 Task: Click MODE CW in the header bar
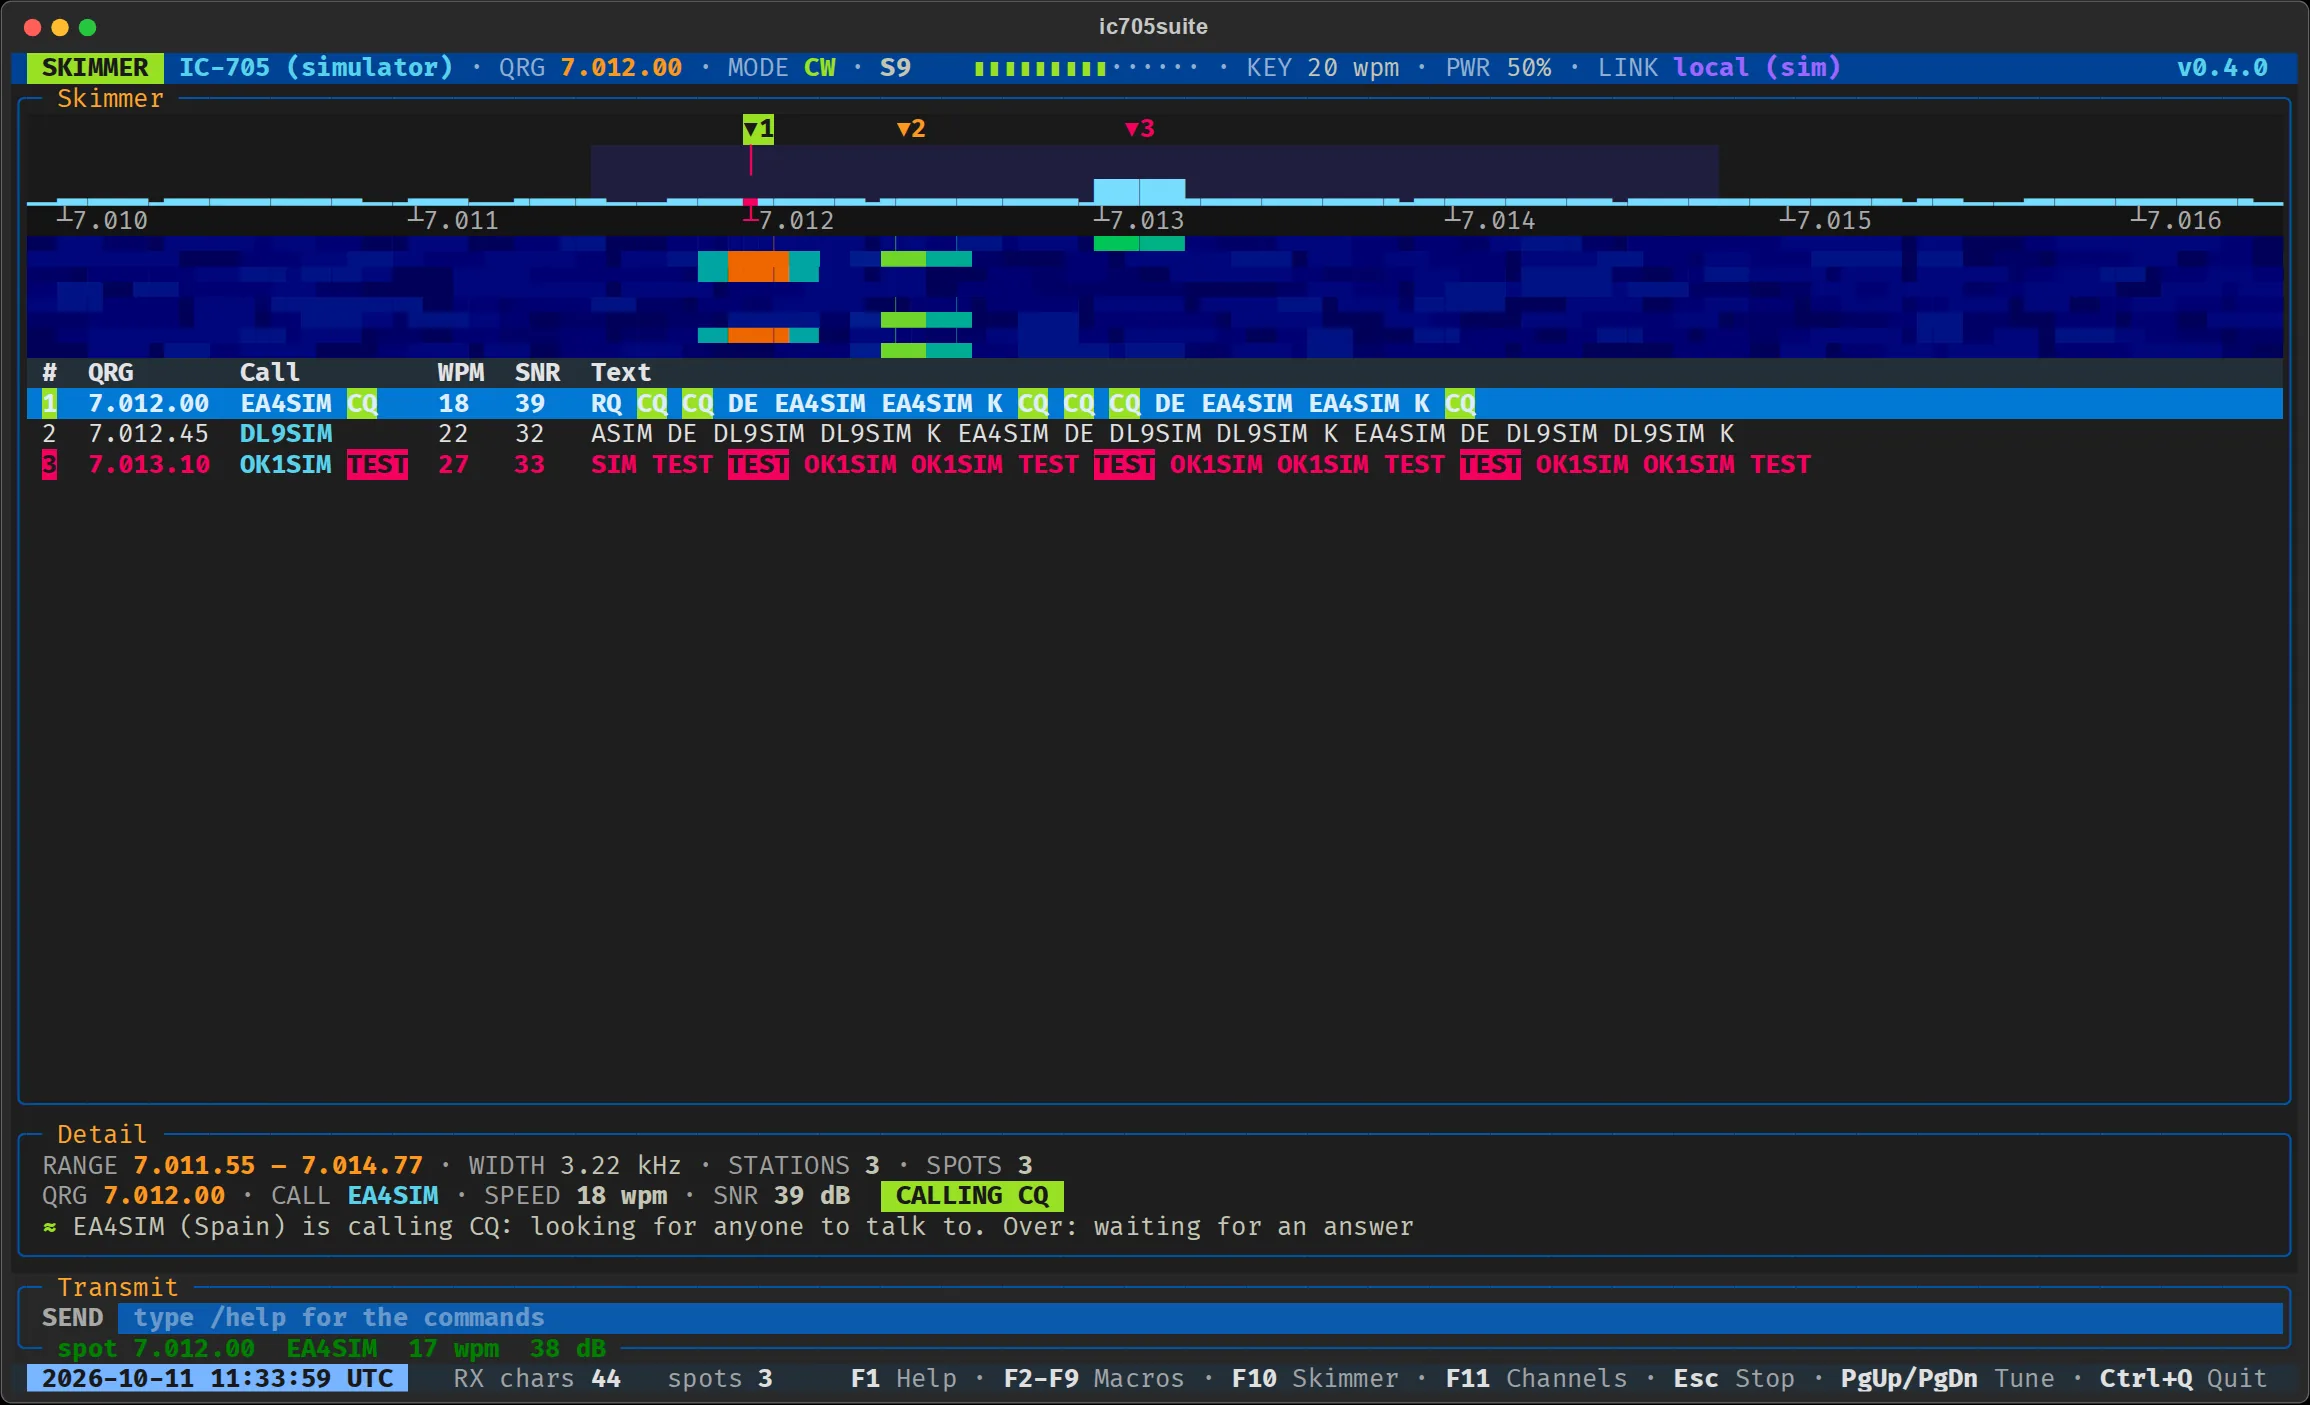781,67
